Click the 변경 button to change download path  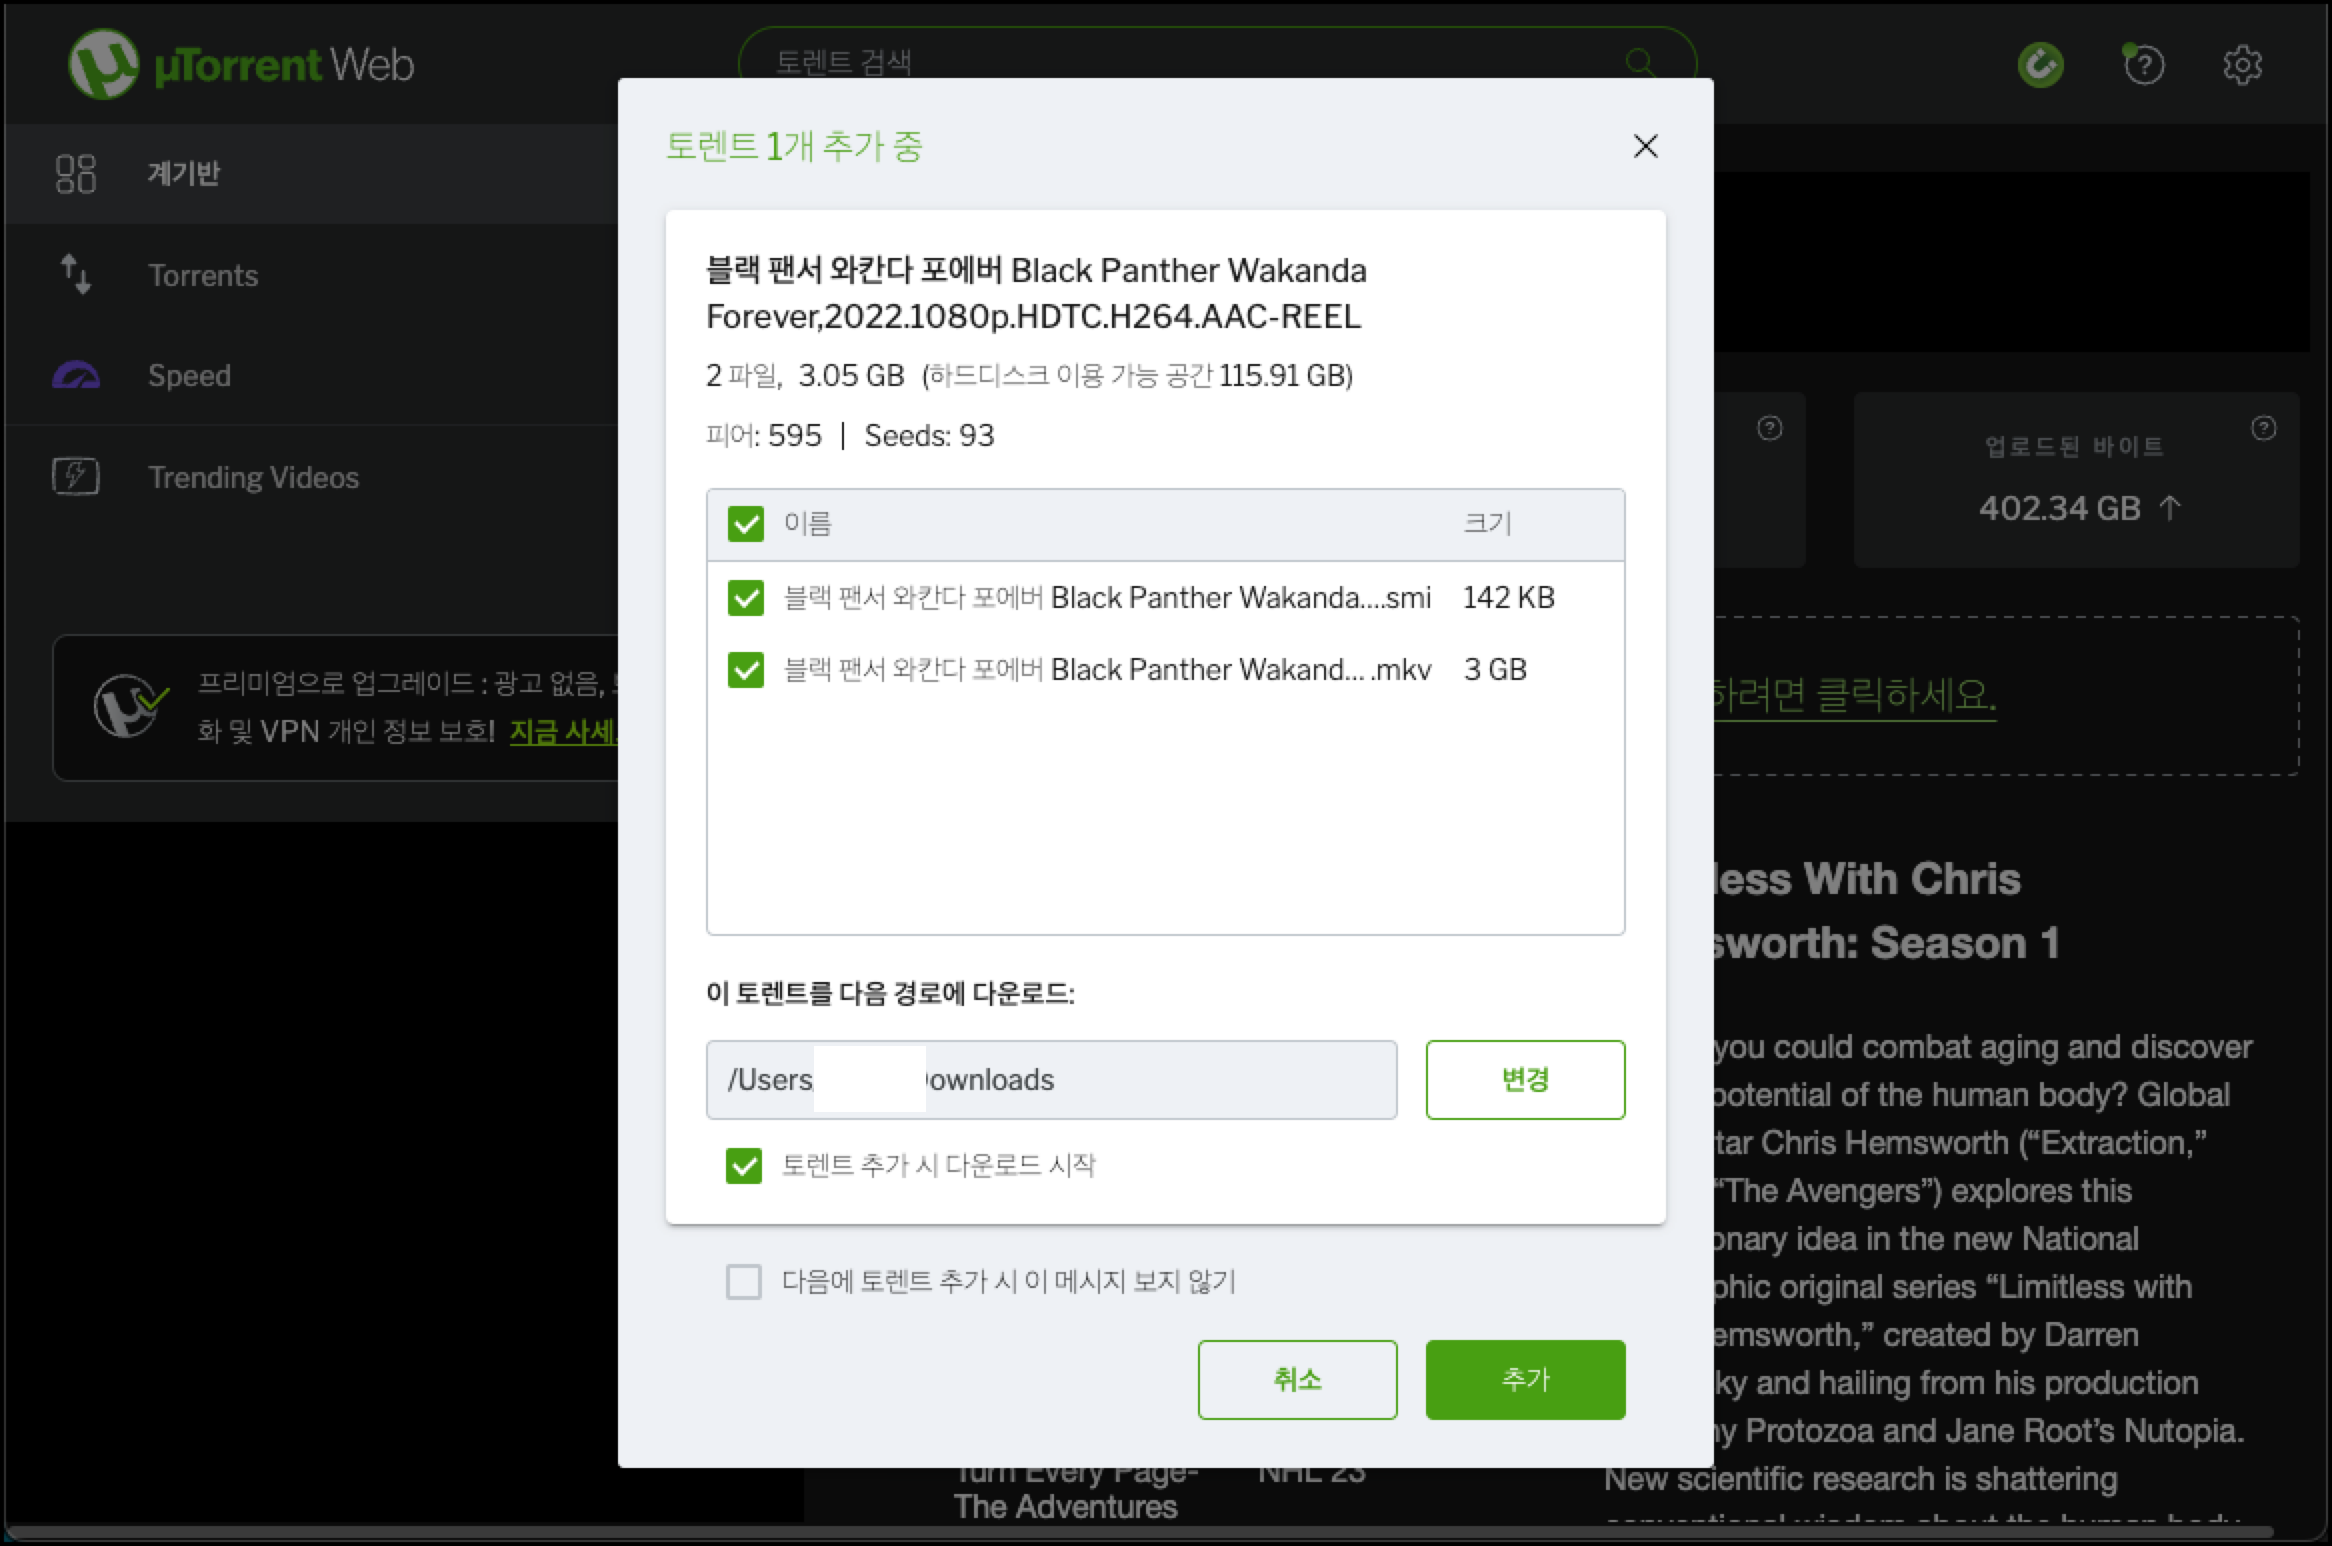(1524, 1080)
